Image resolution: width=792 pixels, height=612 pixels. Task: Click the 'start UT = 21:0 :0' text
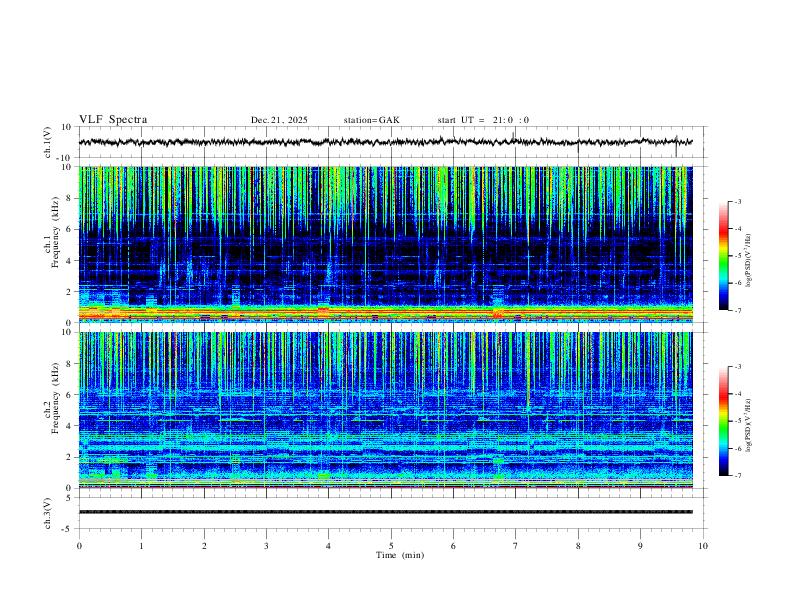point(483,120)
